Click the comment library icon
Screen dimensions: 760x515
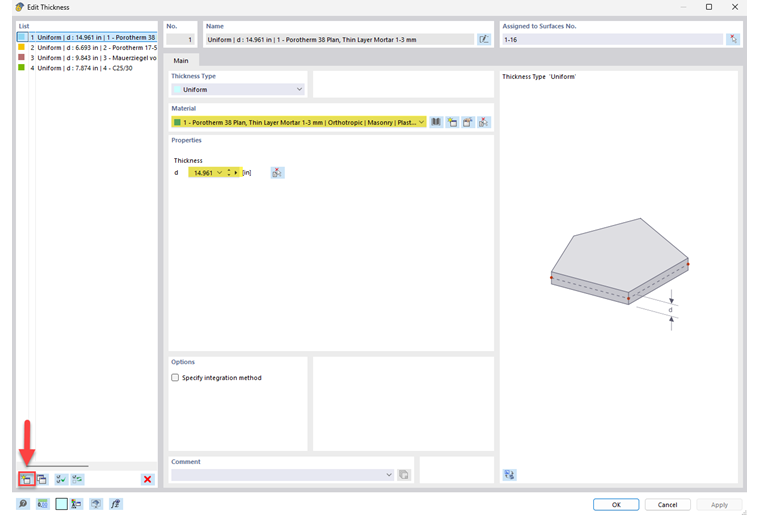(x=403, y=475)
